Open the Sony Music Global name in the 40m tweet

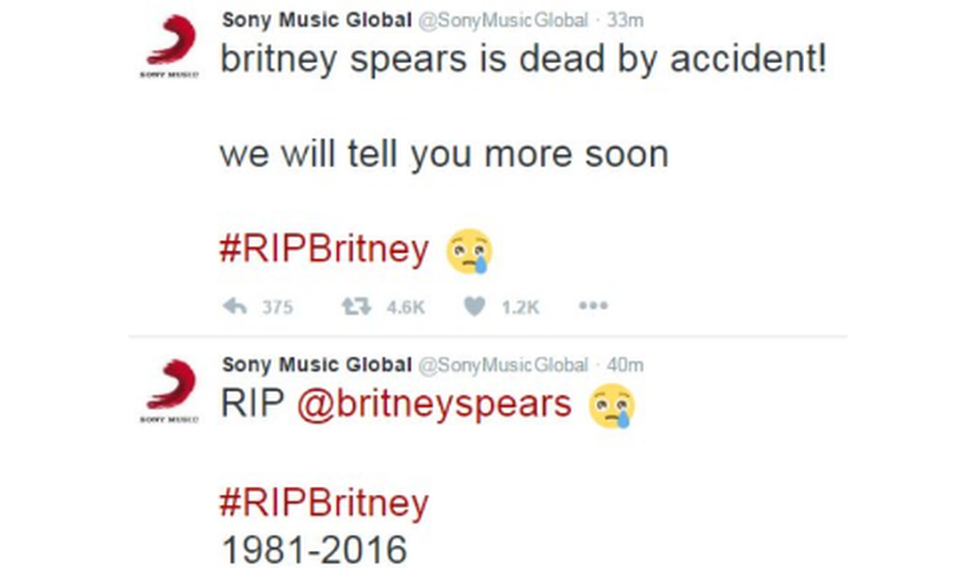click(x=316, y=365)
